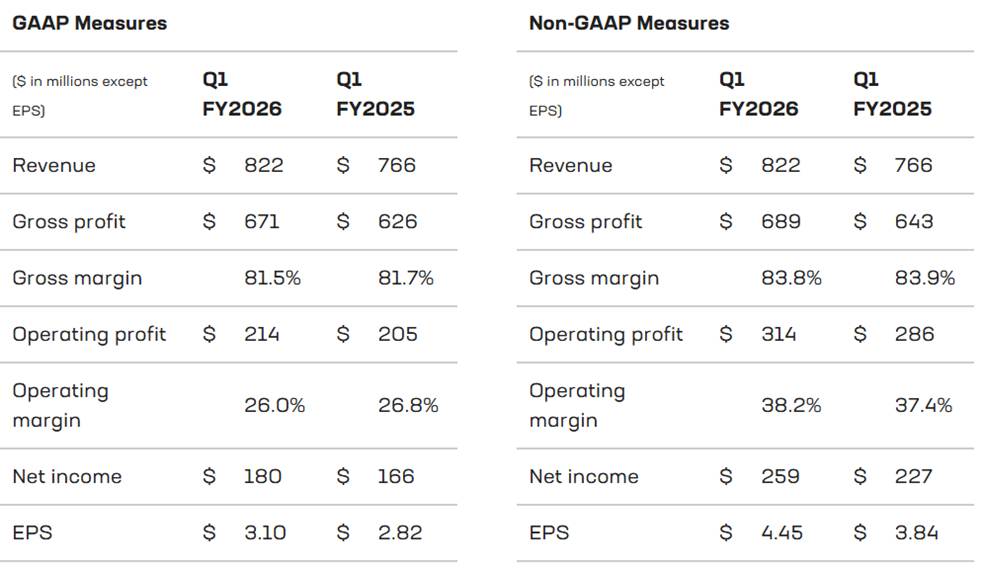
Task: Select the Q1 FY2025 column header under GAAP
Action: [x=375, y=94]
